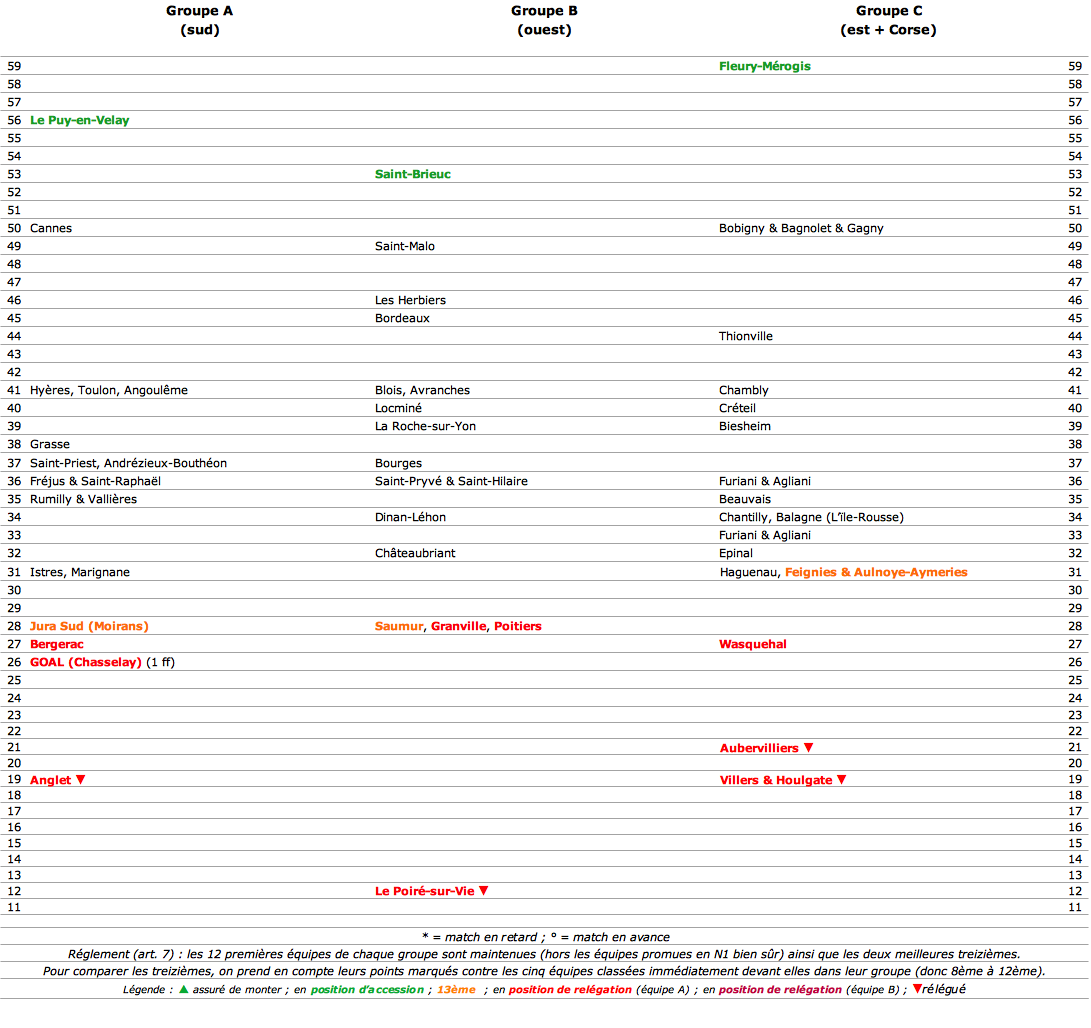Click Beauvais at 35 points
1091x1028 pixels.
(x=744, y=499)
